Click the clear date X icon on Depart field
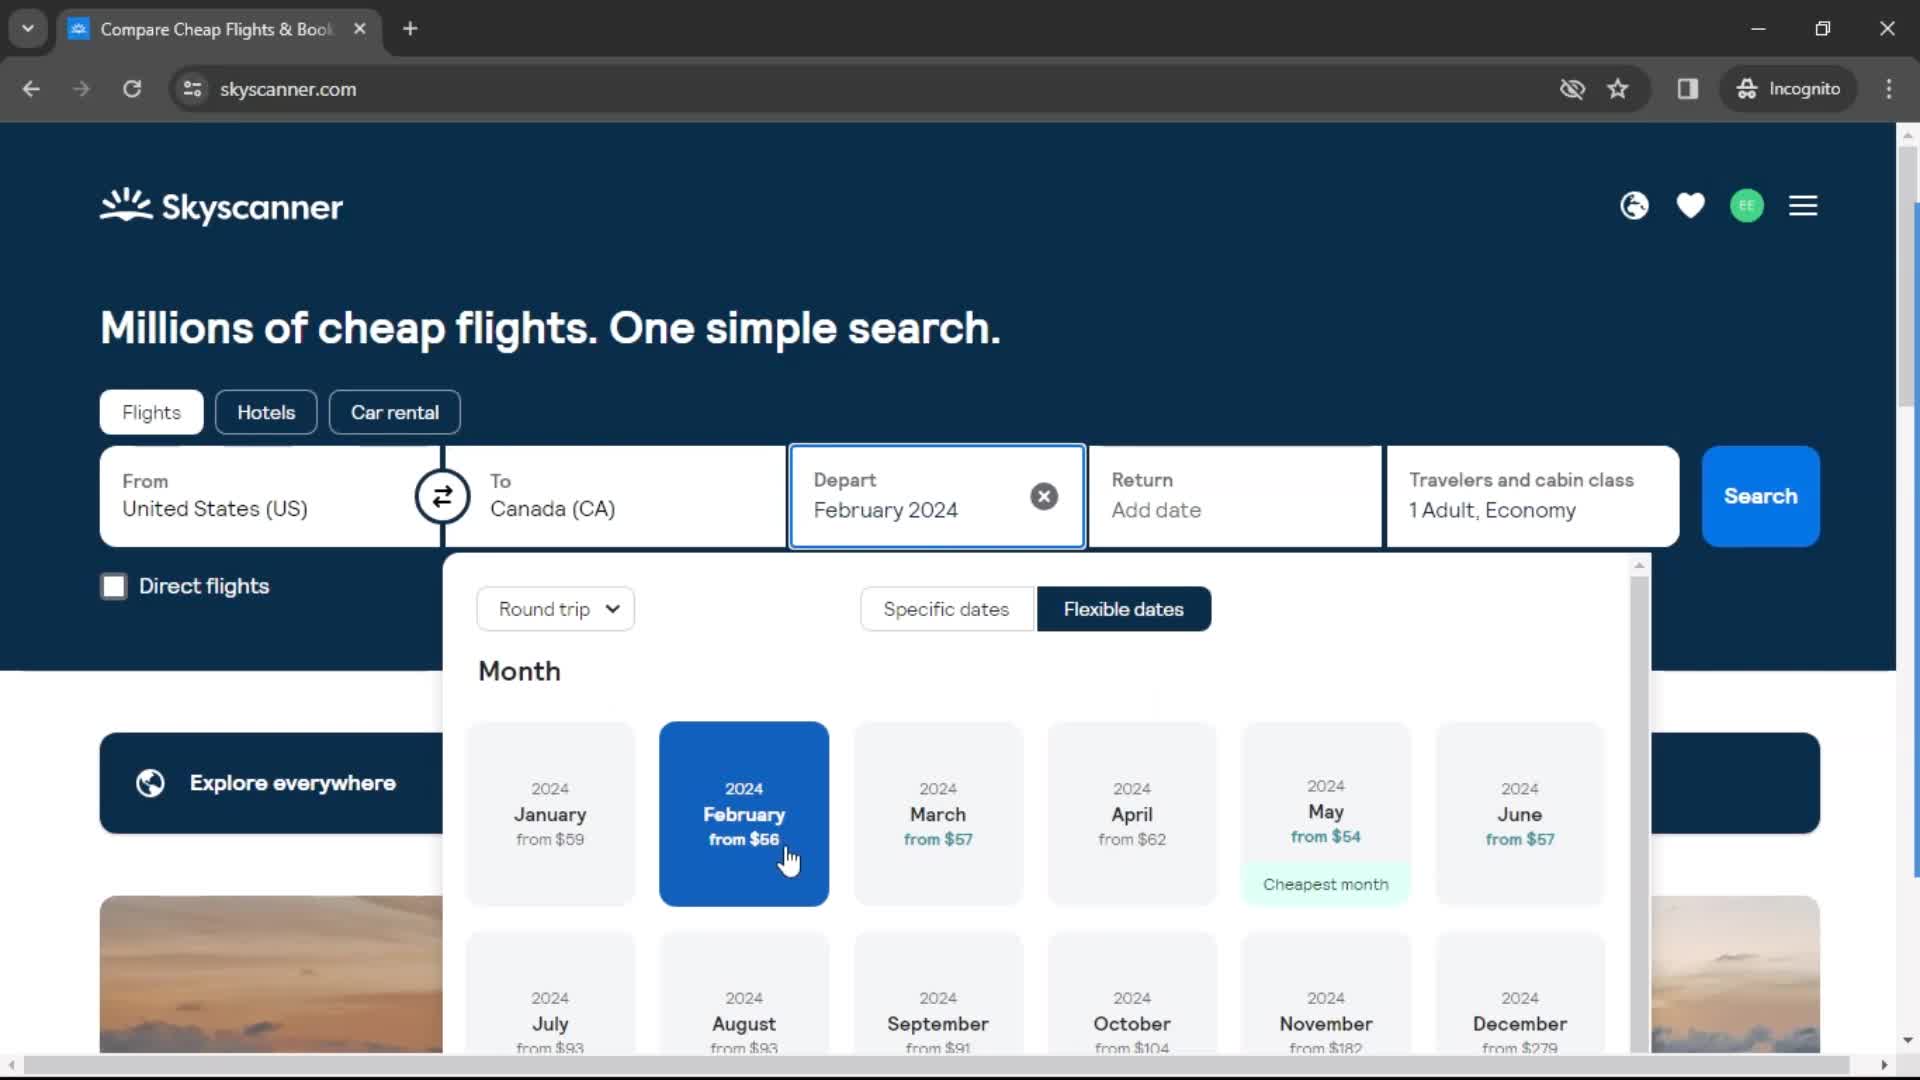The height and width of the screenshot is (1080, 1920). (x=1044, y=496)
